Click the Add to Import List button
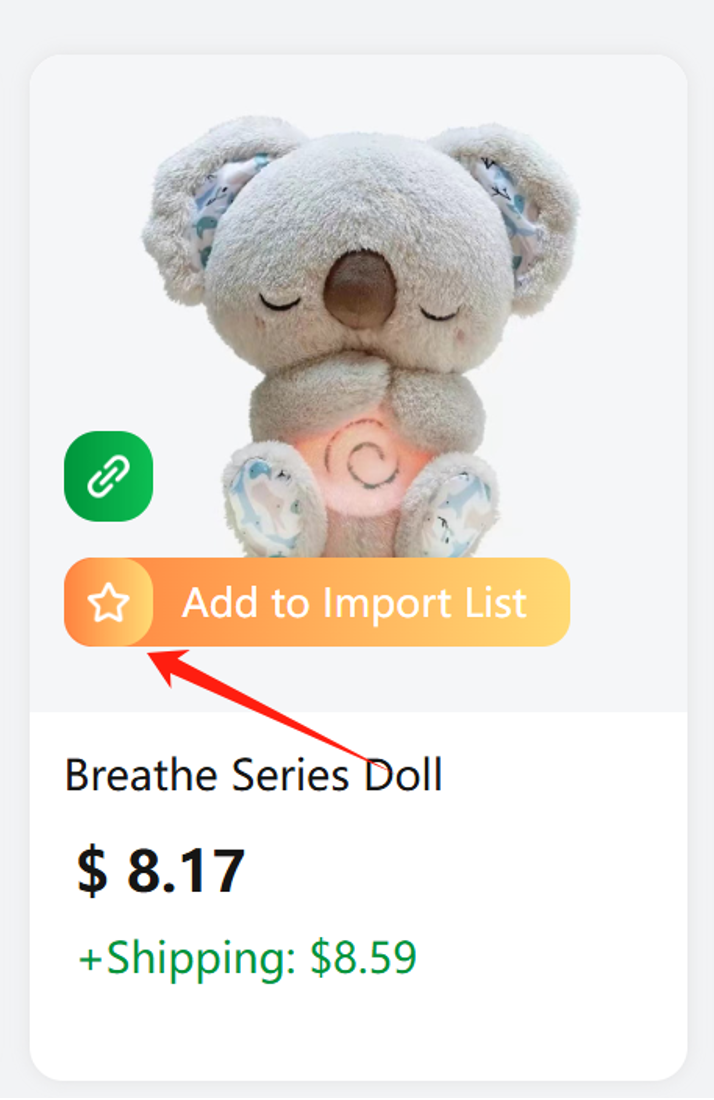The image size is (714, 1100). [x=317, y=602]
